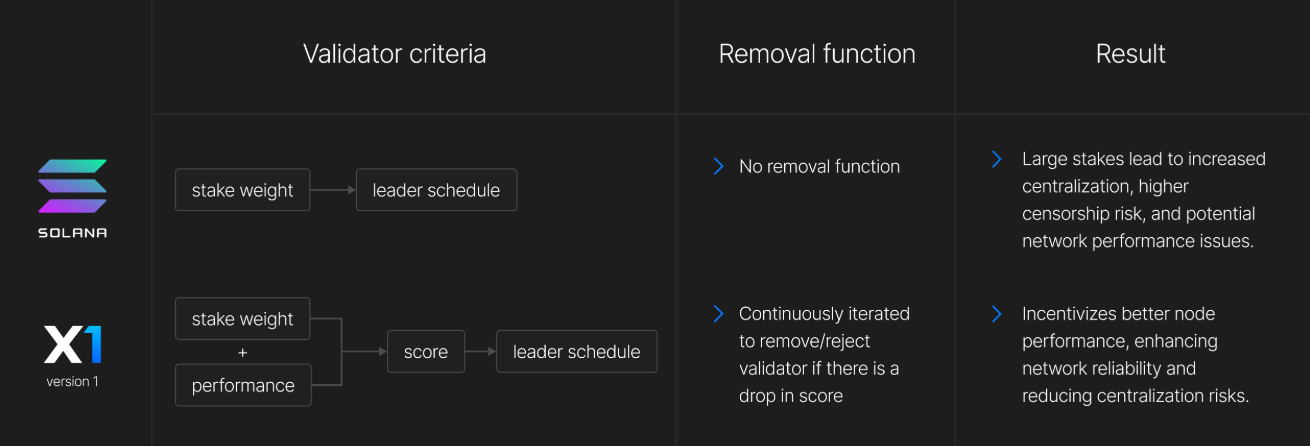
Task: Click the arrow pointing to Solana leader schedule
Action: 333,190
